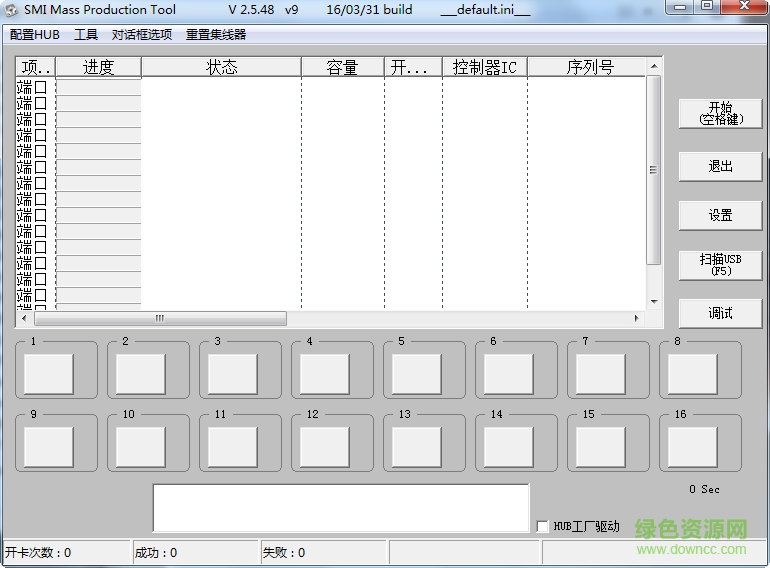The height and width of the screenshot is (568, 770).
Task: Click the 控制器IC column header
Action: (x=485, y=67)
